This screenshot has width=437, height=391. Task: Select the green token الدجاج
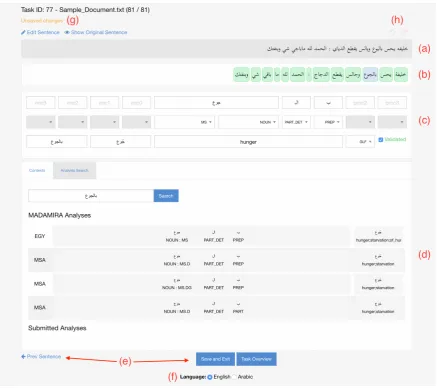pyautogui.click(x=321, y=75)
